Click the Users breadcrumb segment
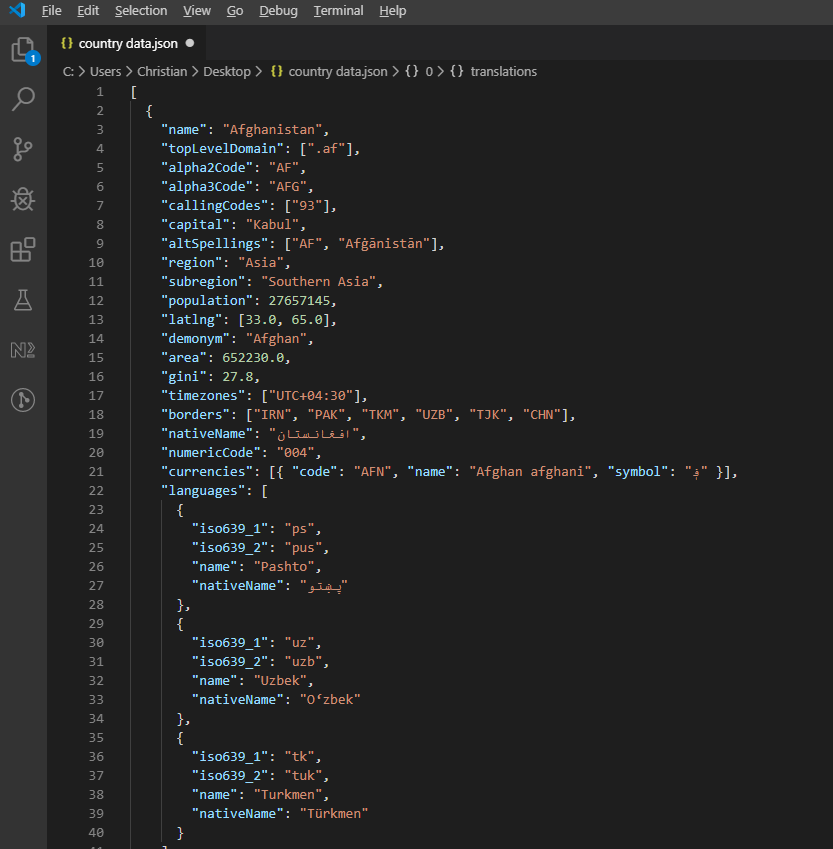This screenshot has width=833, height=849. tap(106, 71)
